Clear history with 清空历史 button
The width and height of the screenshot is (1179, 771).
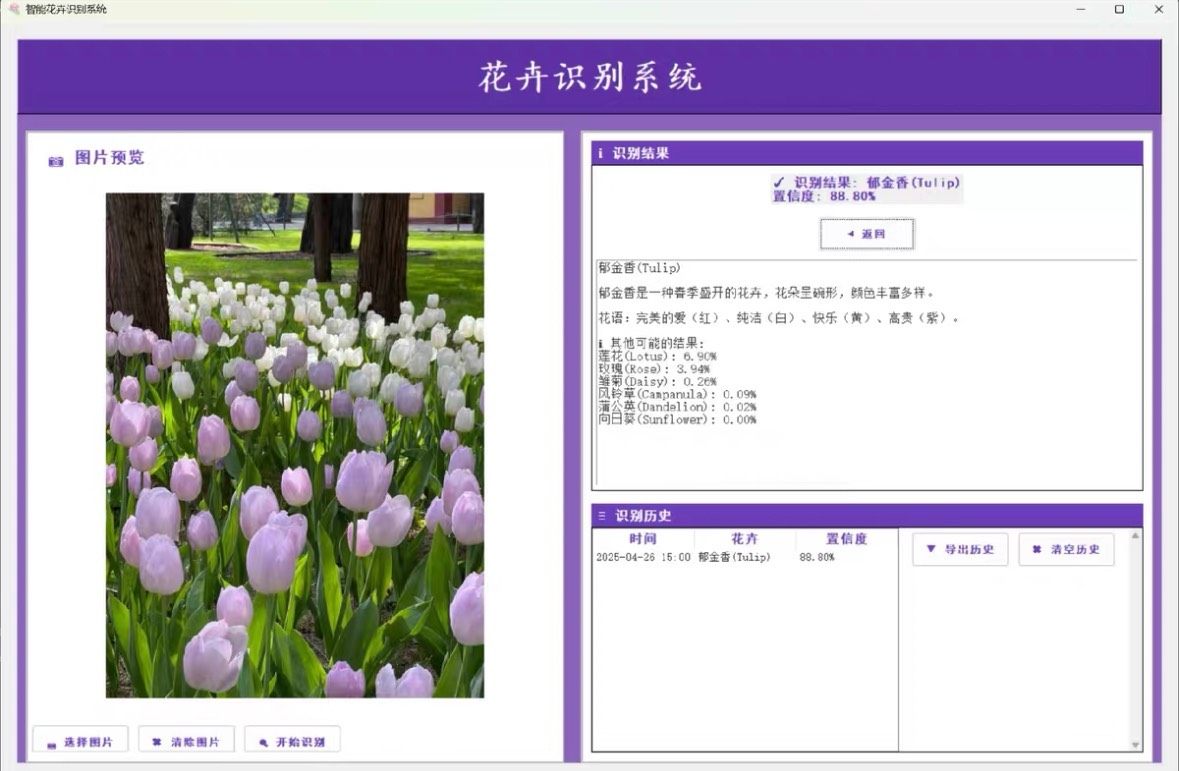(1066, 549)
